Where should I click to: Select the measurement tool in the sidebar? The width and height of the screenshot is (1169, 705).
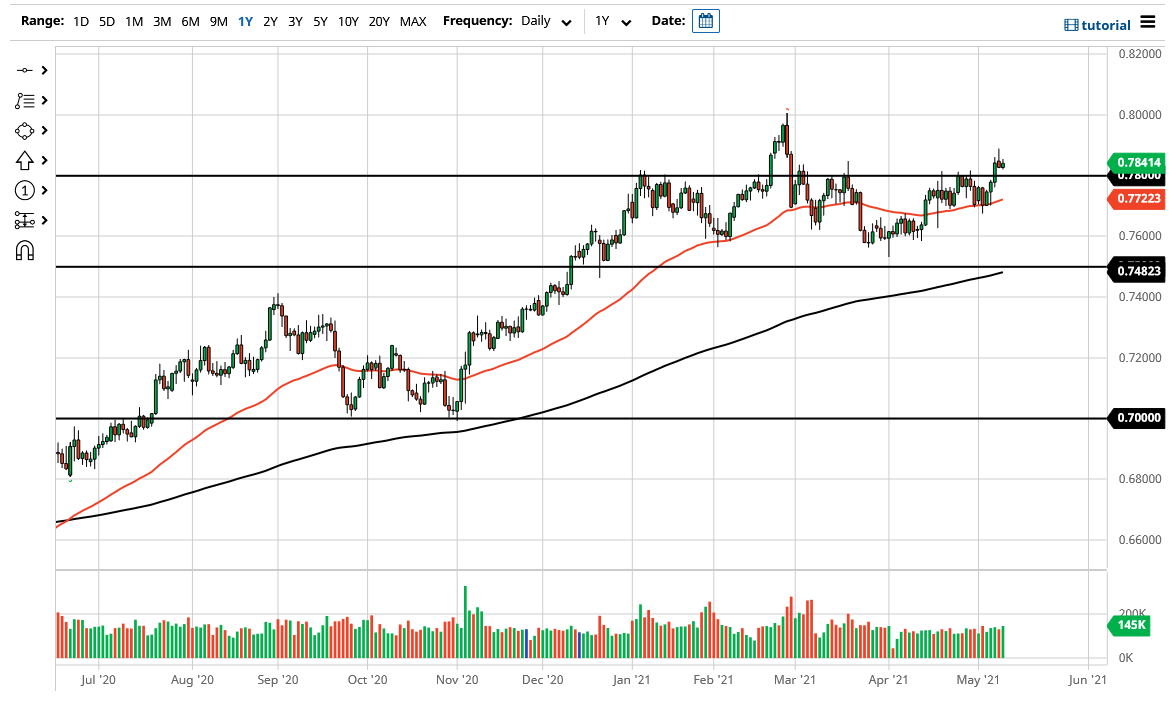(26, 220)
